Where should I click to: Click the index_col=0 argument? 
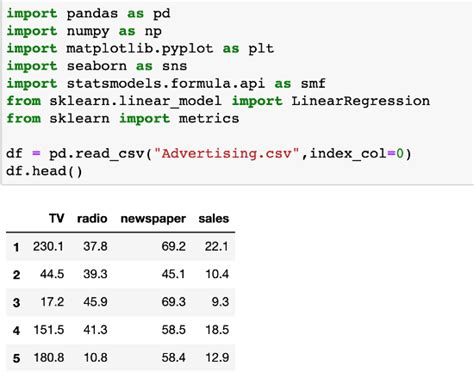point(357,154)
